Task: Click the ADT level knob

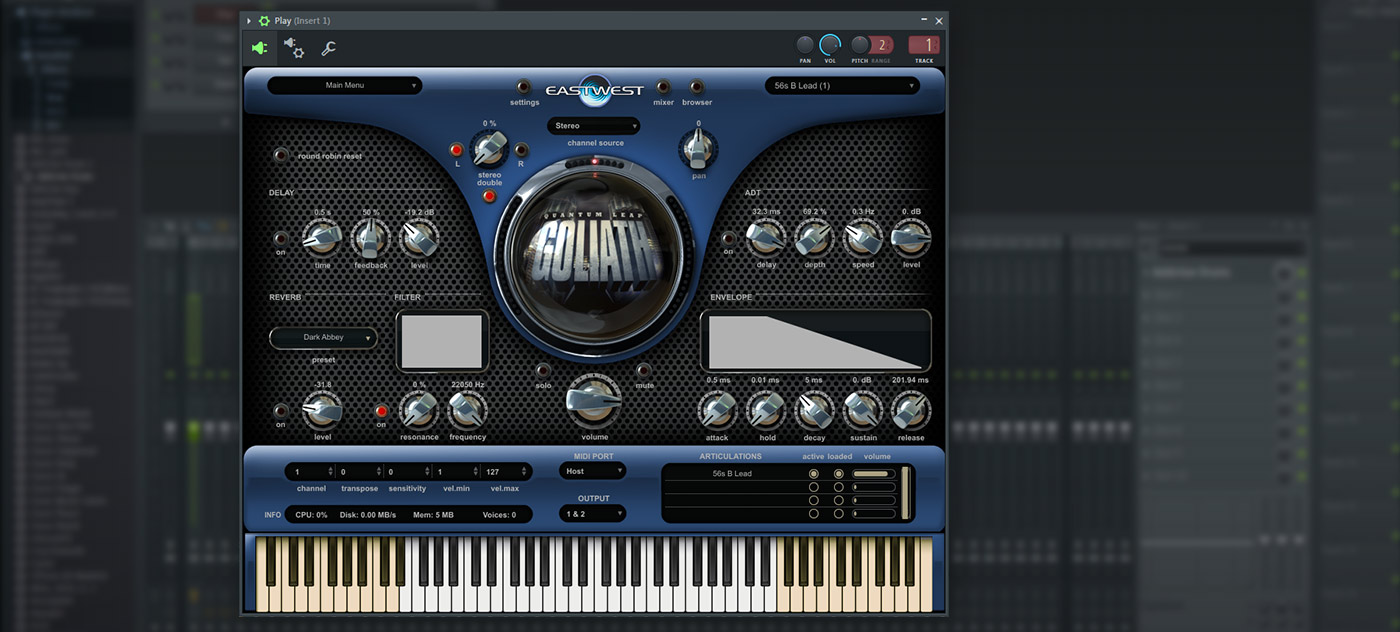Action: 911,238
